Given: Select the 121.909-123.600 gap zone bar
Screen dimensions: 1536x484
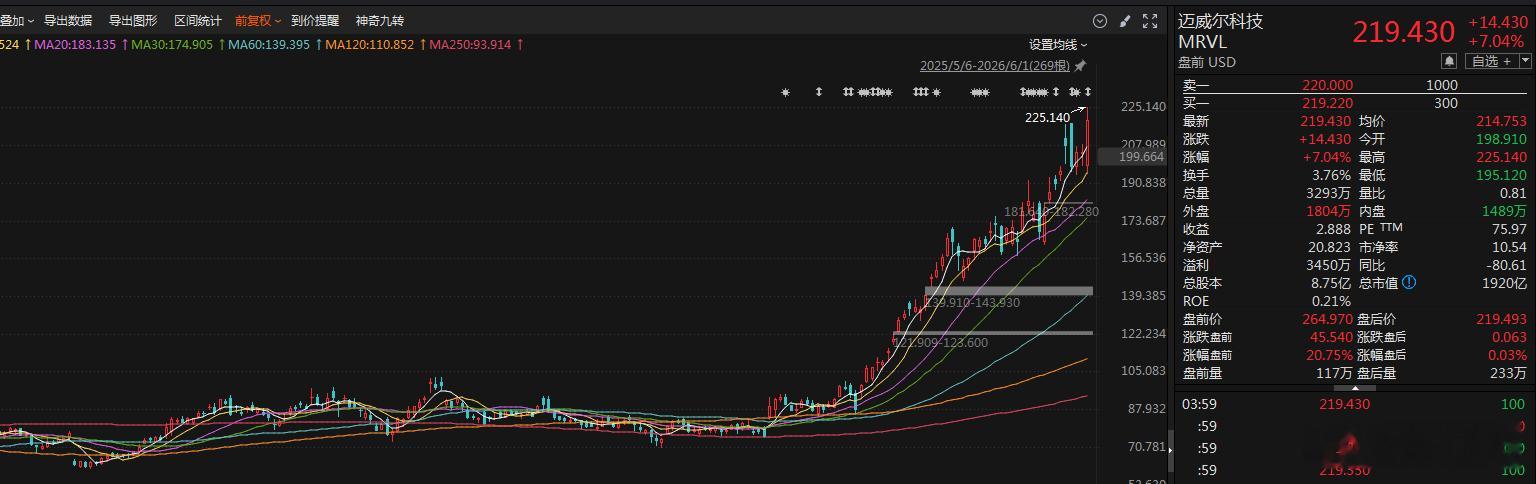Looking at the screenshot, I should click(x=992, y=332).
